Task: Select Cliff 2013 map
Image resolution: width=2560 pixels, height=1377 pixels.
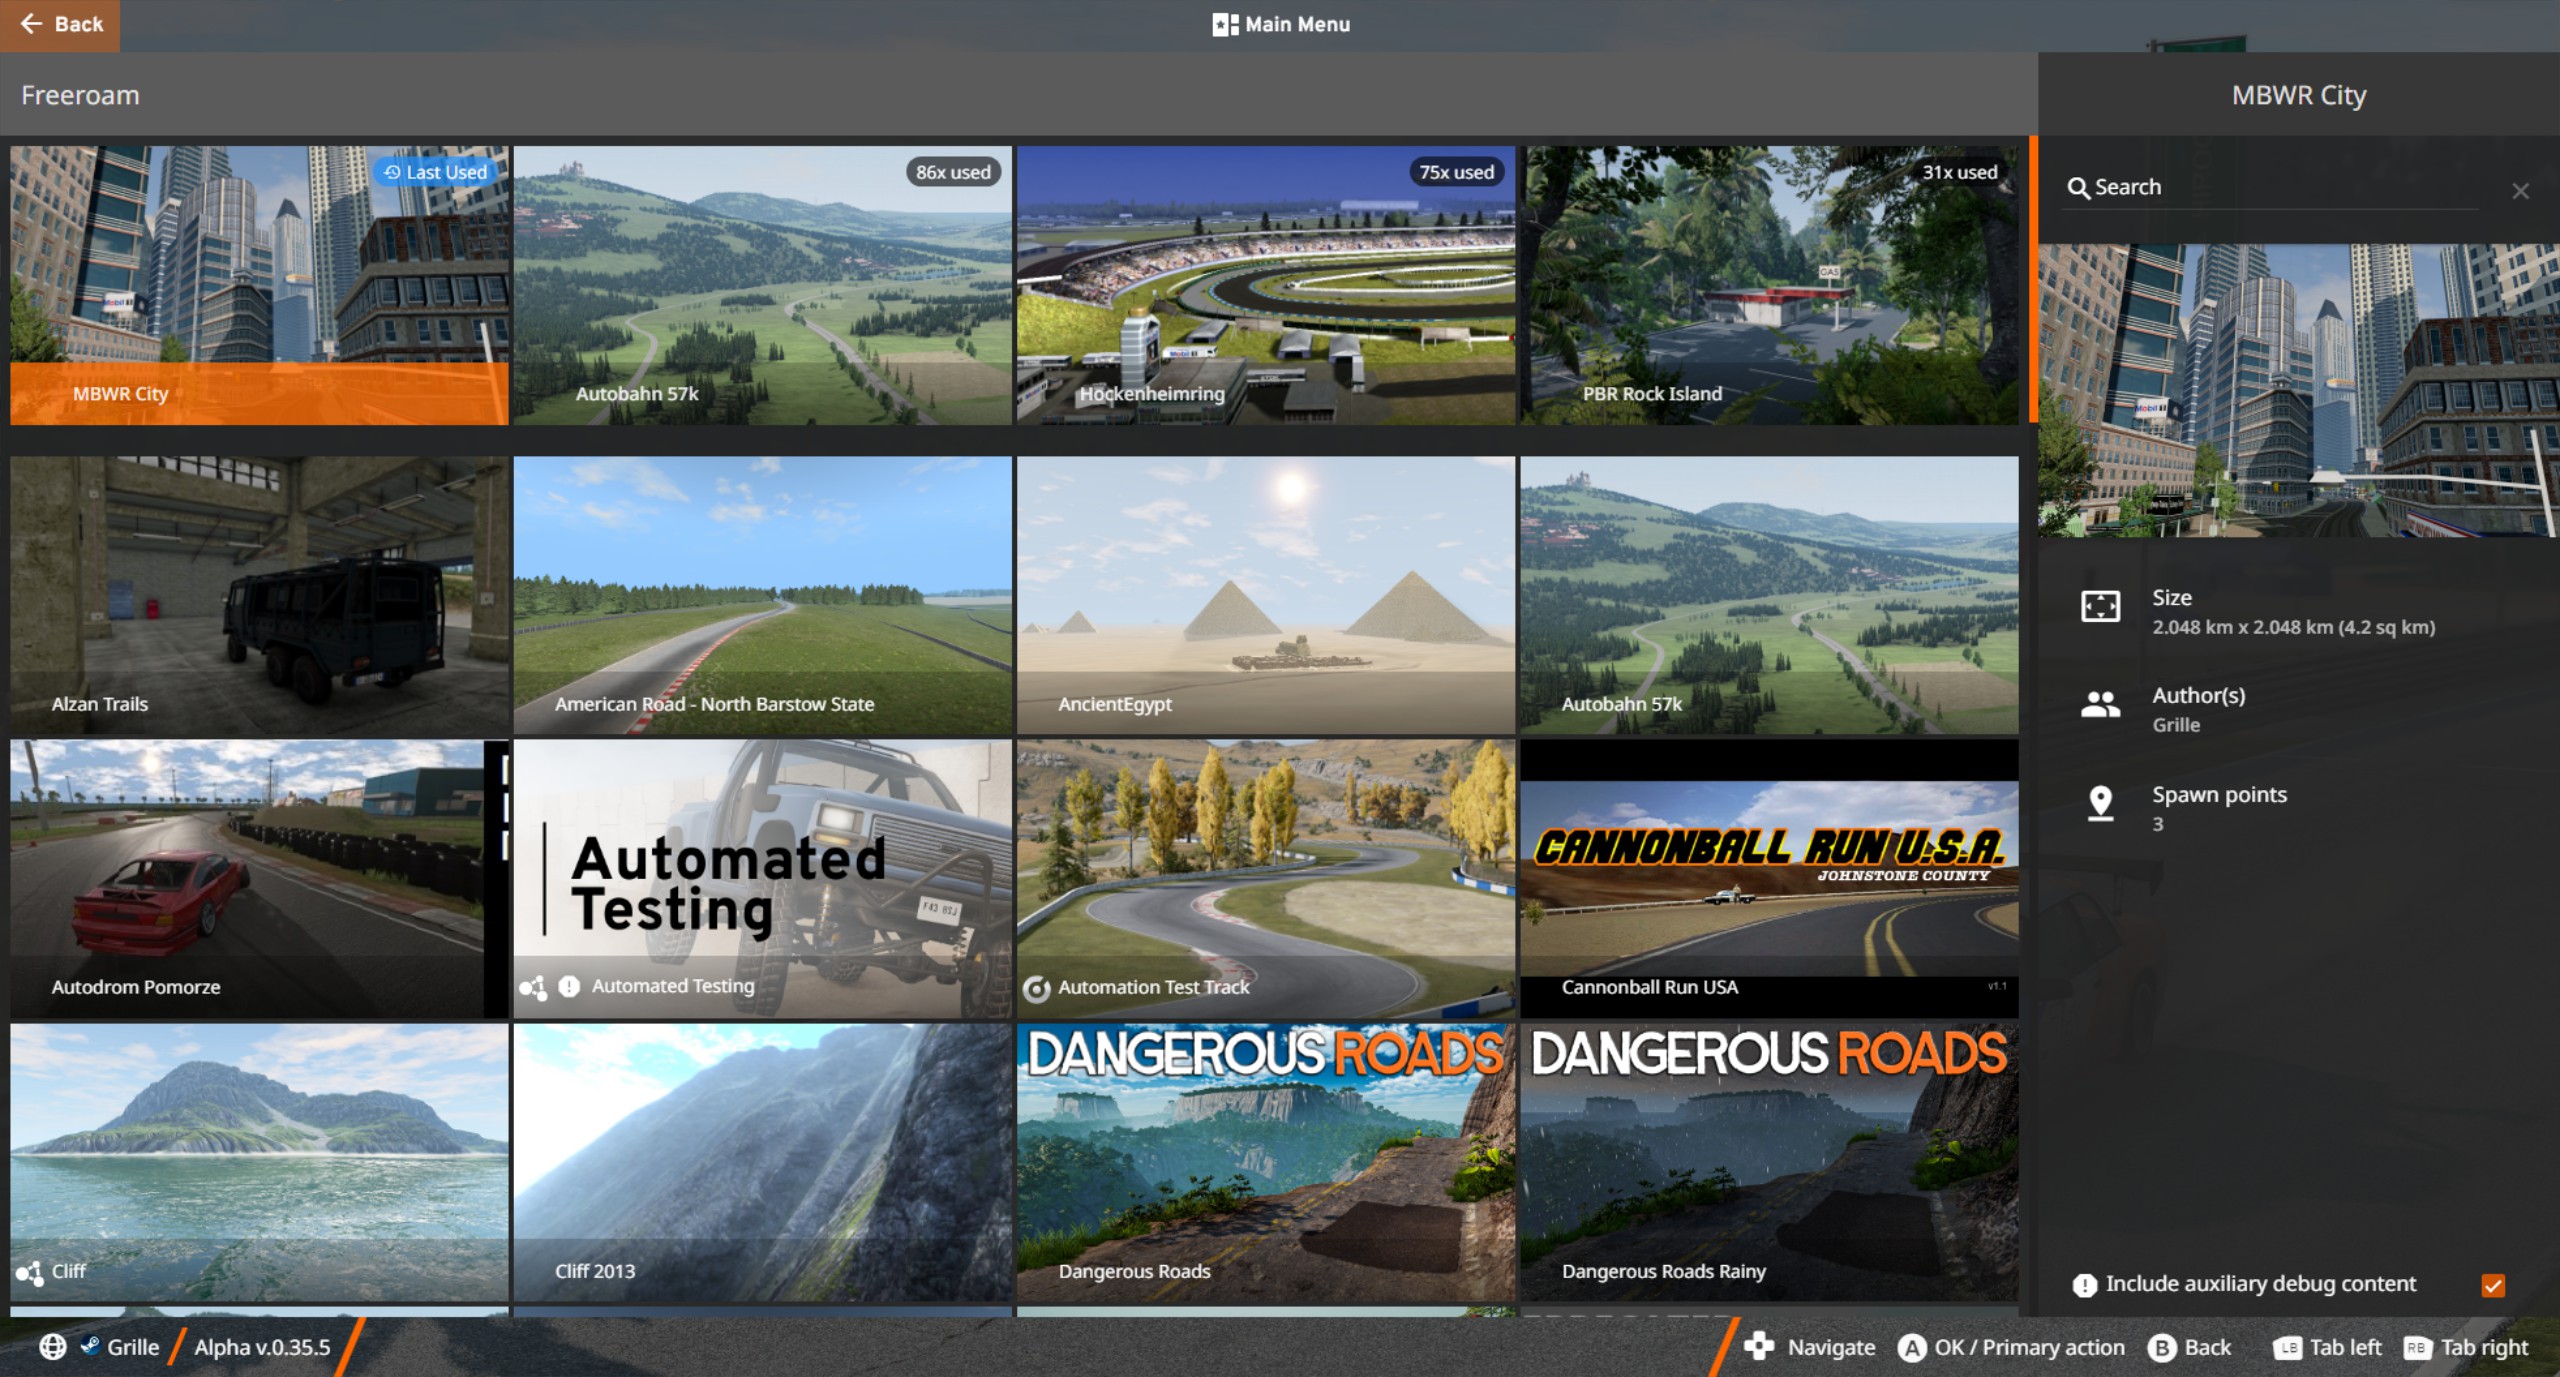Action: (762, 1162)
